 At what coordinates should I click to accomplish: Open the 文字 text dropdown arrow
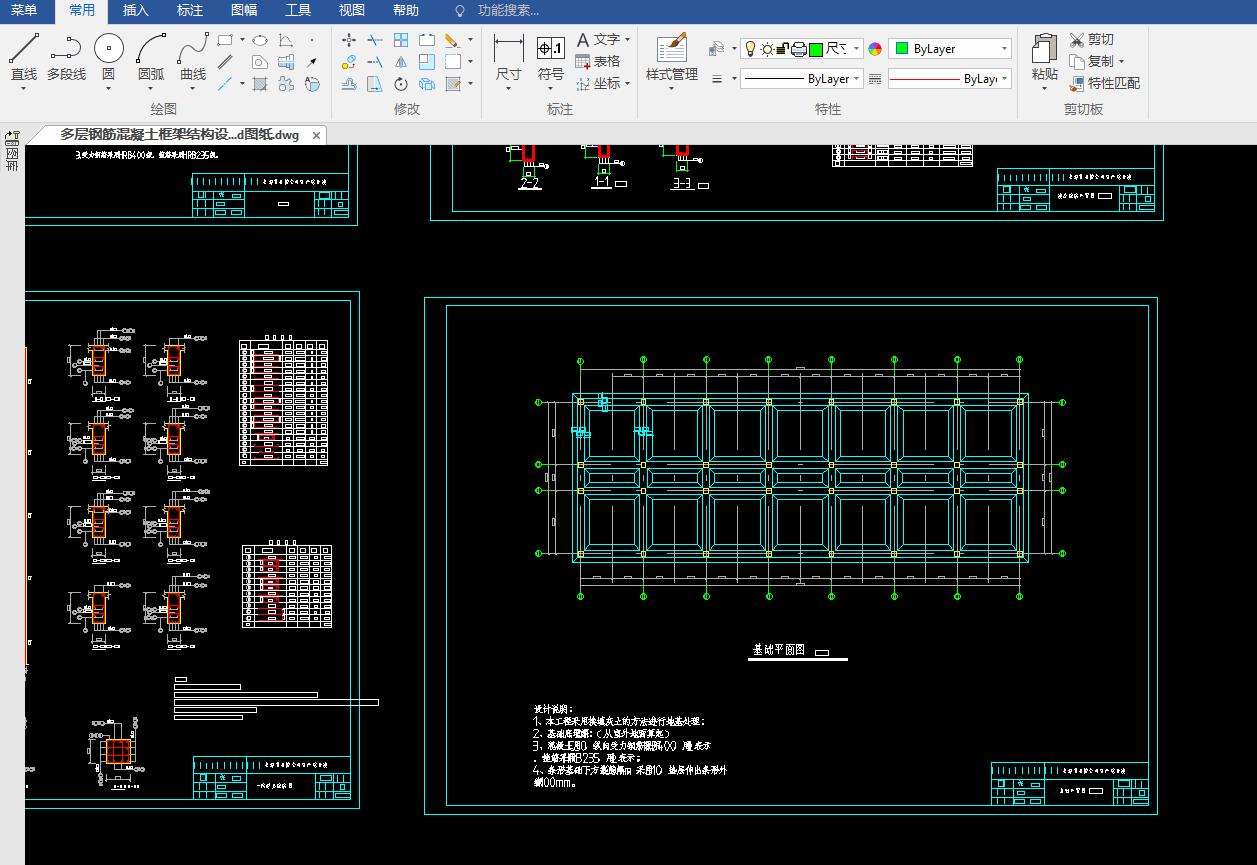(628, 40)
